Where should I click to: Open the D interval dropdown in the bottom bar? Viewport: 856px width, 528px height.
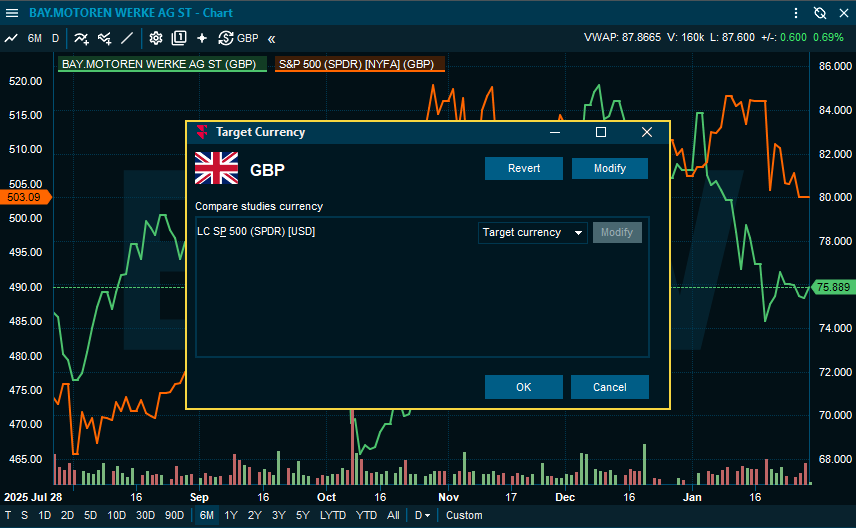(x=422, y=516)
